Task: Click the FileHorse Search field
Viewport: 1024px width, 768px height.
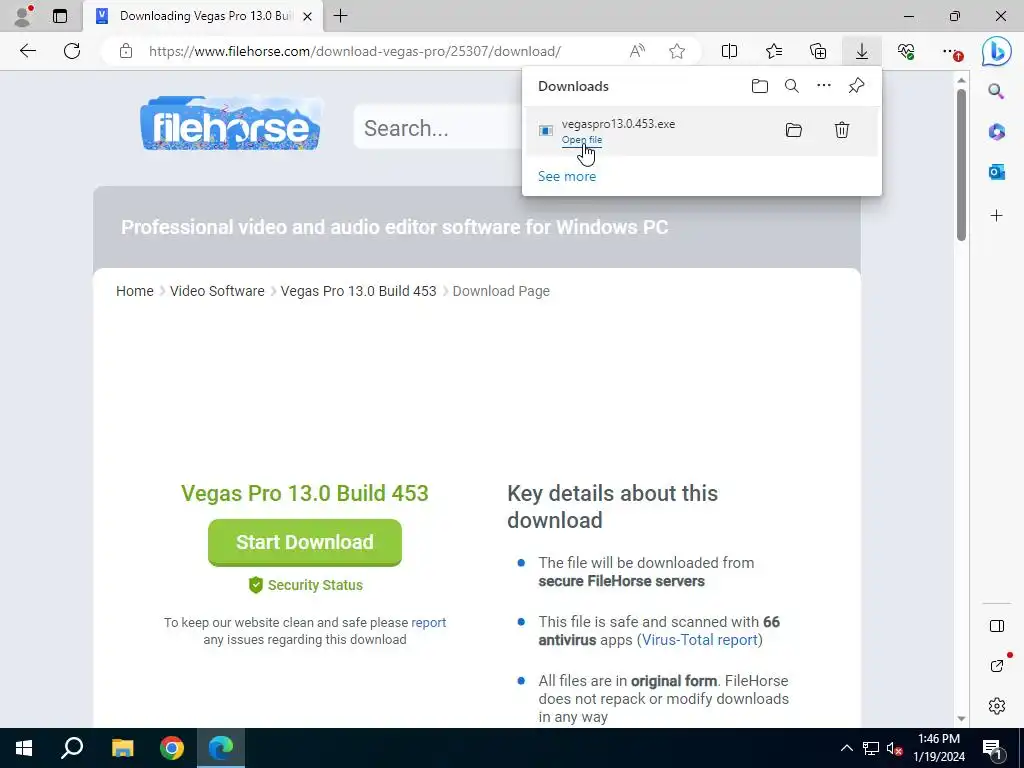Action: (x=436, y=128)
